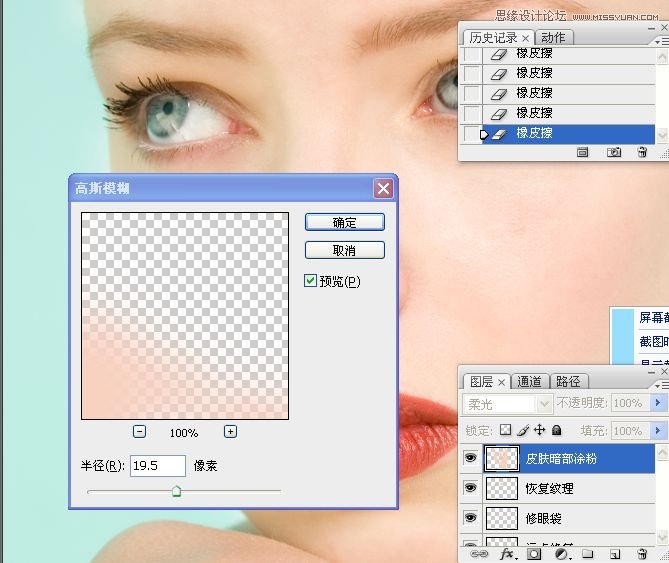Click the Gaussian Blur preview image area
The image size is (669, 563).
[185, 316]
